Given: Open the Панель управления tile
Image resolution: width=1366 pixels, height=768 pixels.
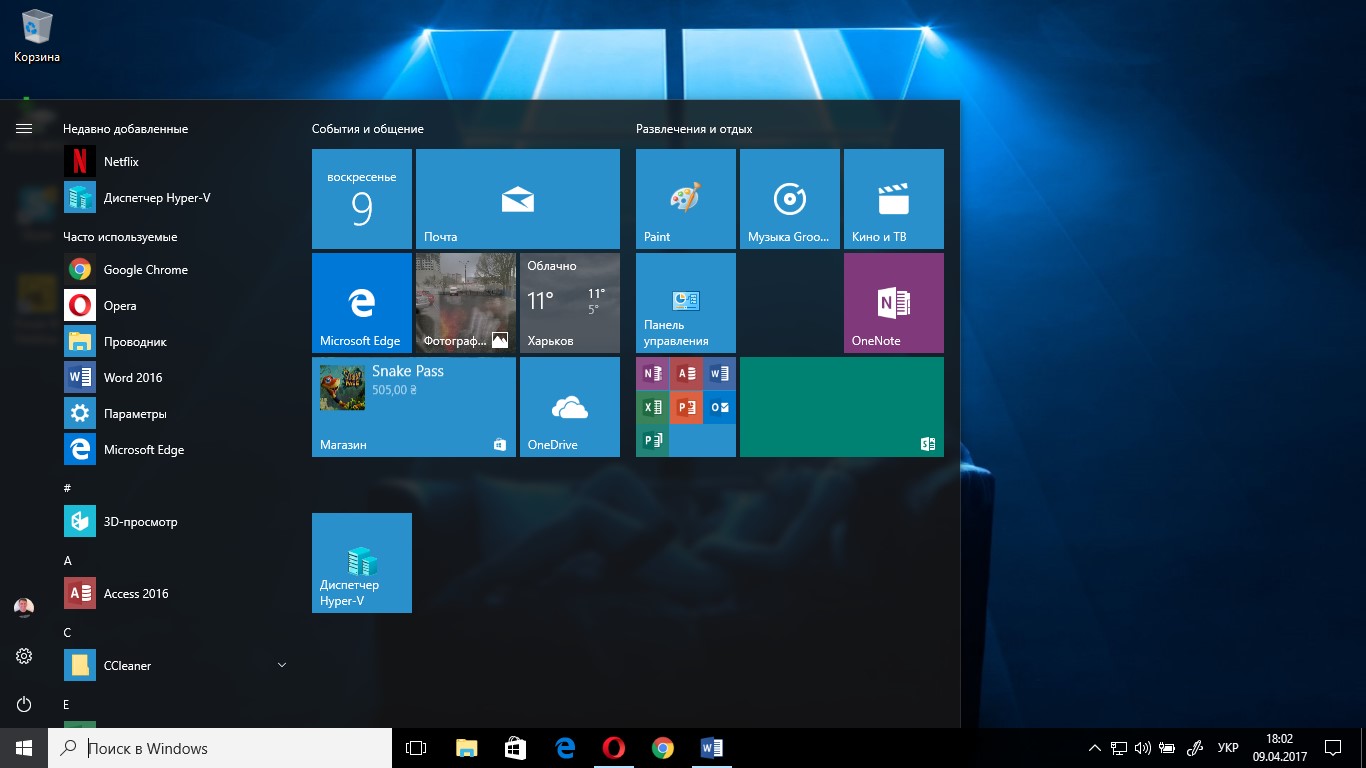Looking at the screenshot, I should click(x=686, y=303).
